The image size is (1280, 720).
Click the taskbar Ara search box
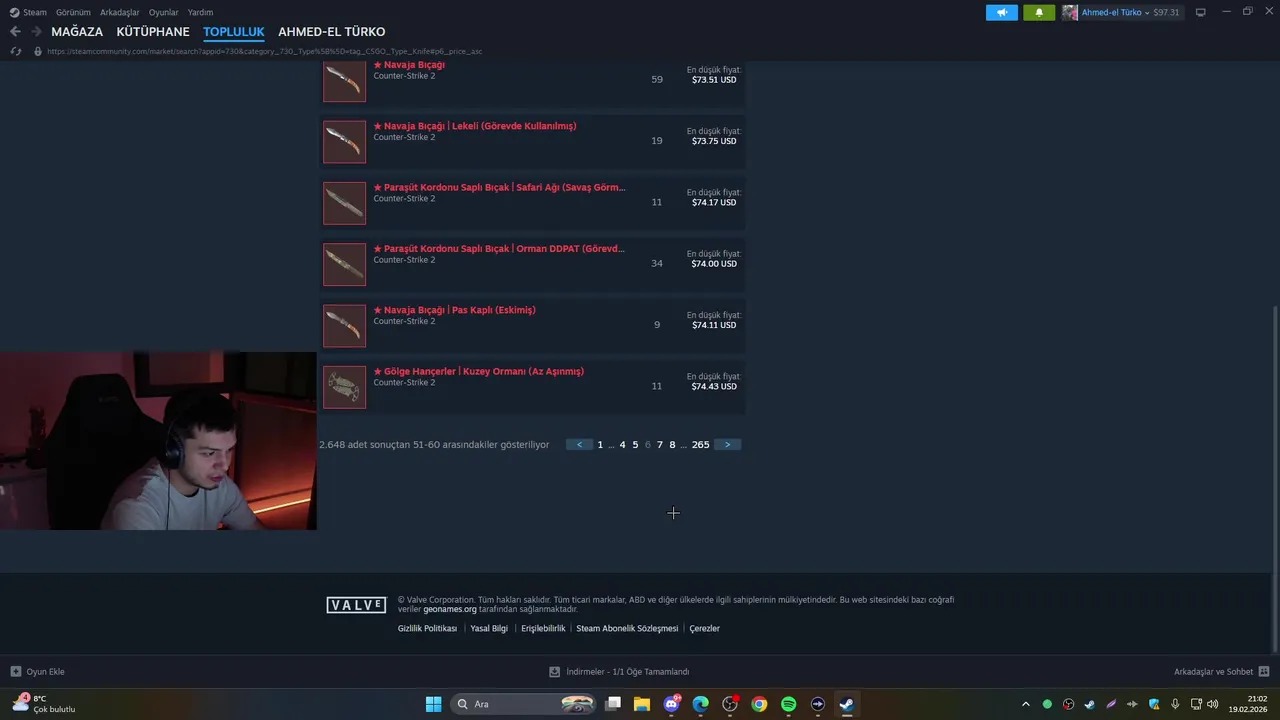(524, 704)
